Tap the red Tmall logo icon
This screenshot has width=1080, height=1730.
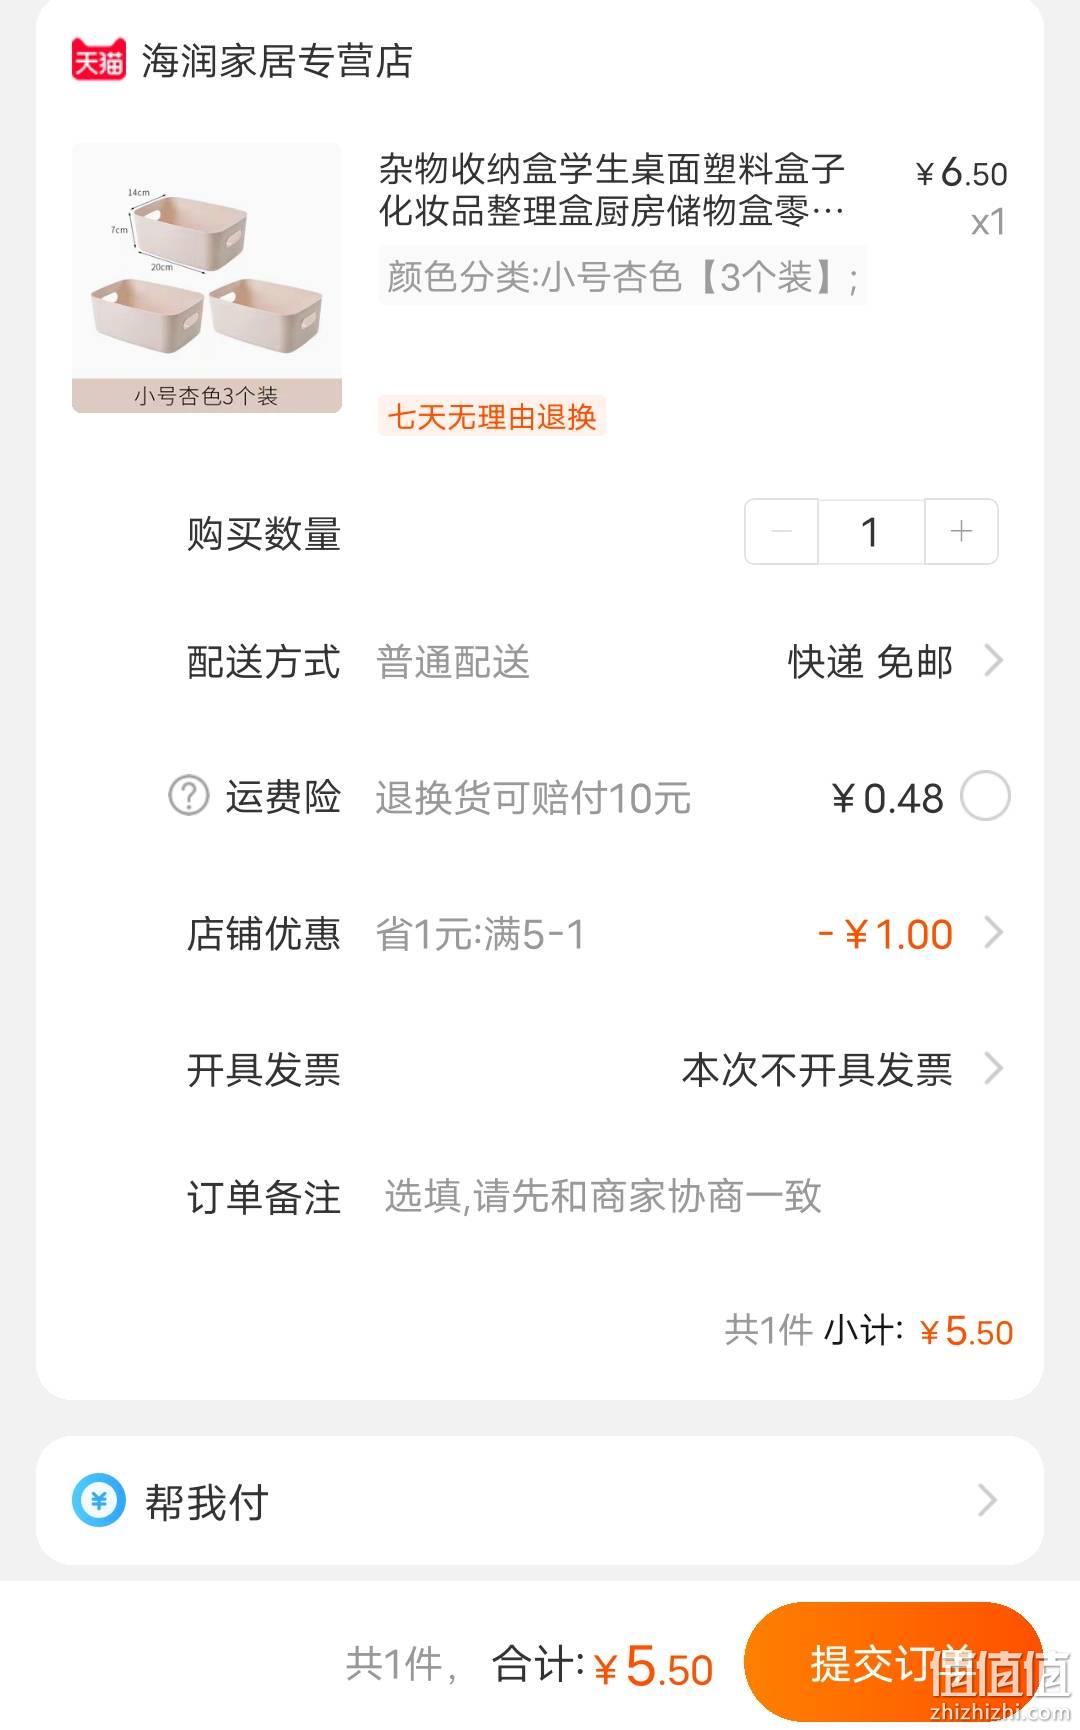(x=98, y=60)
